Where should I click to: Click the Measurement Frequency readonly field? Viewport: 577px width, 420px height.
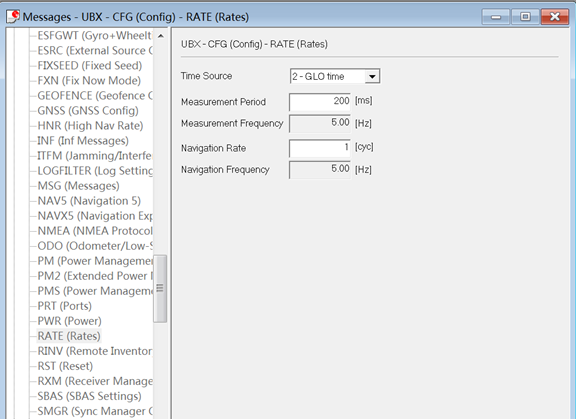(320, 123)
